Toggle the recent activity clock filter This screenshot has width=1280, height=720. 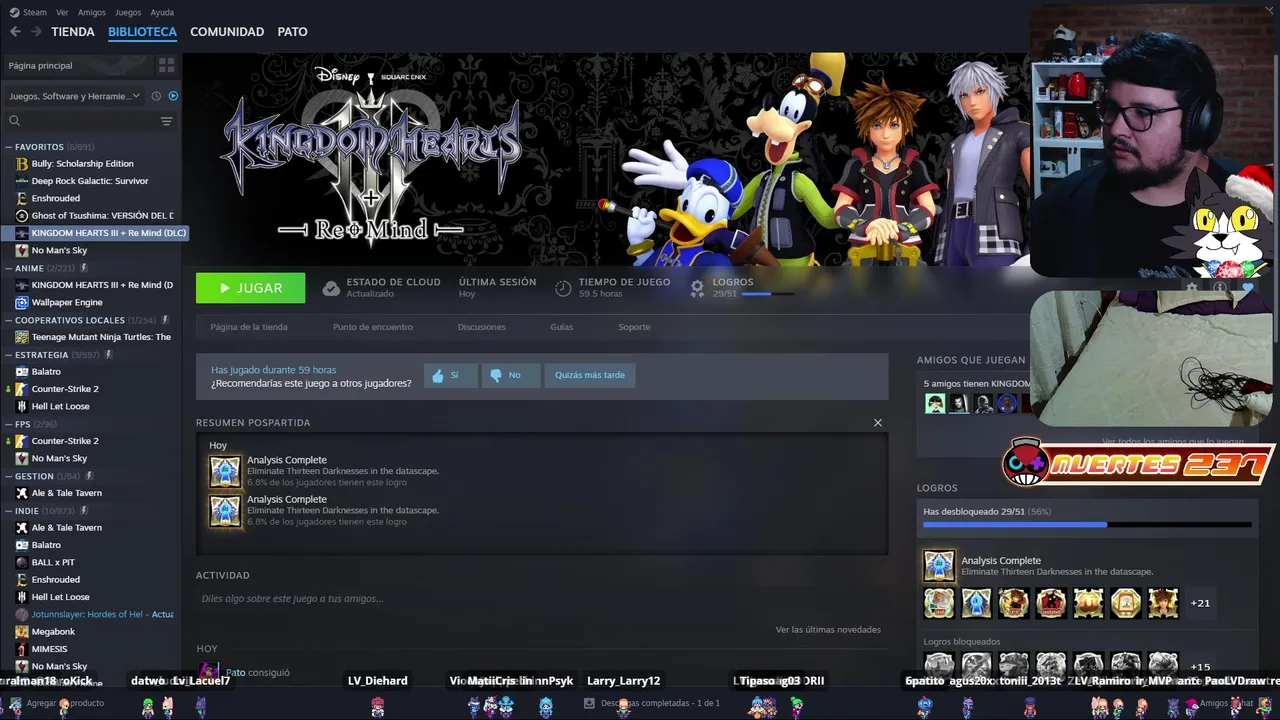[x=158, y=96]
